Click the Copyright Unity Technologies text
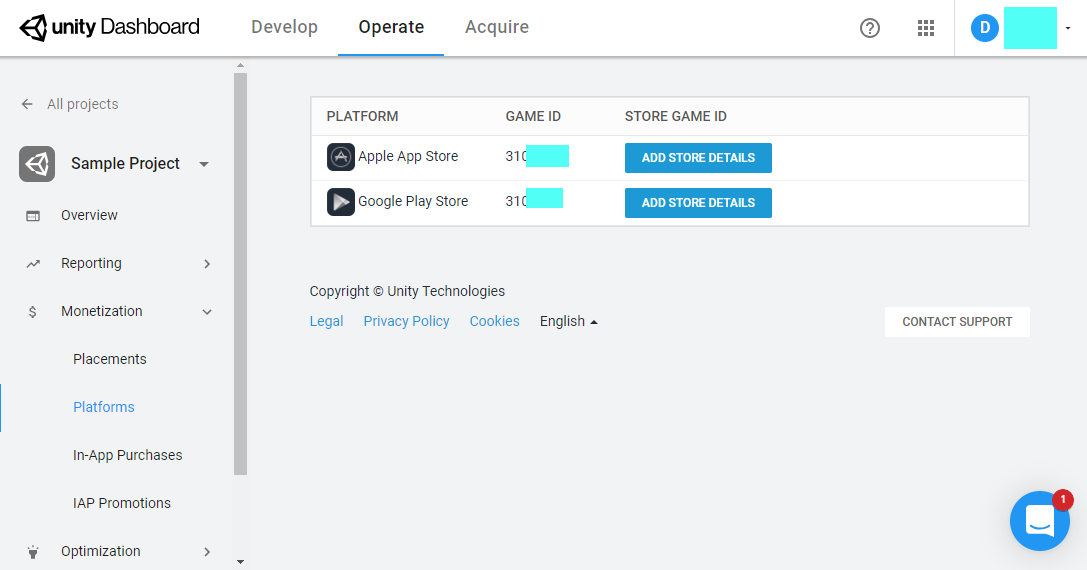 407,291
